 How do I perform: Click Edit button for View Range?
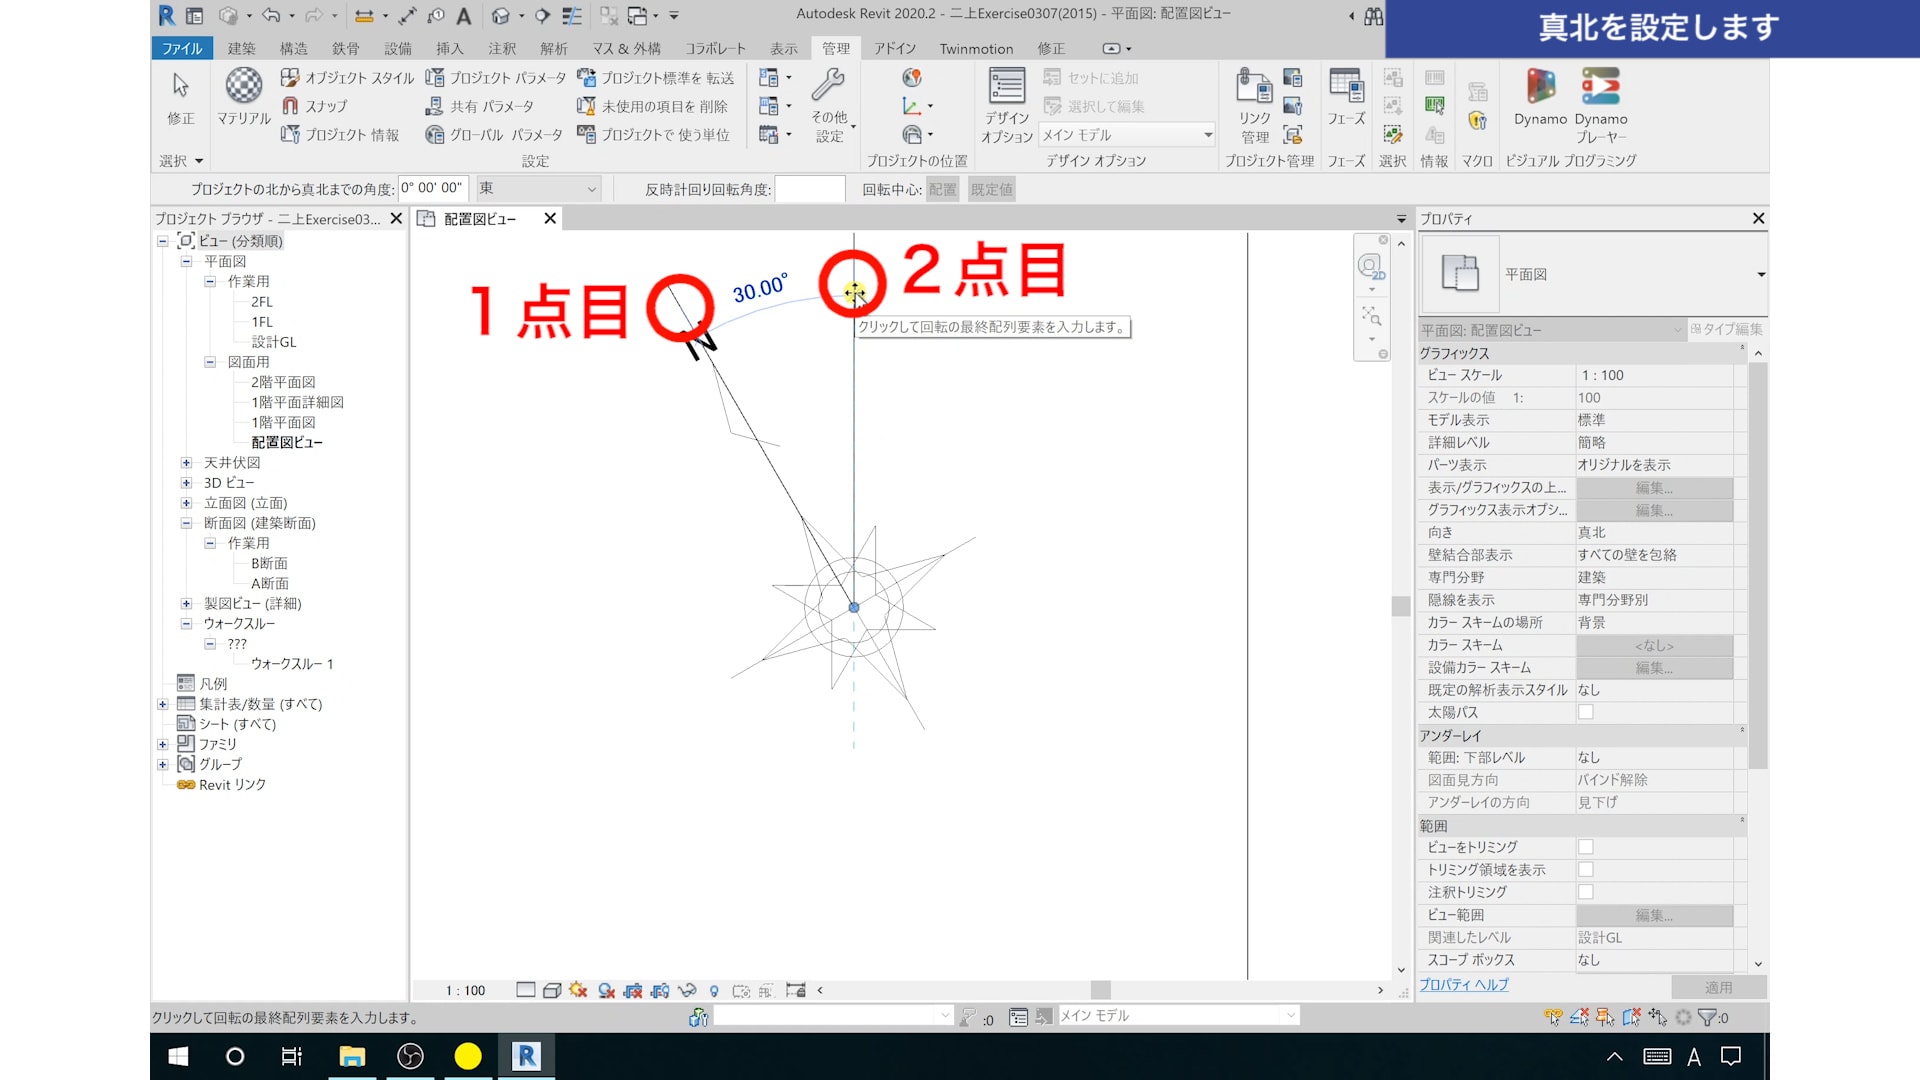click(1653, 915)
